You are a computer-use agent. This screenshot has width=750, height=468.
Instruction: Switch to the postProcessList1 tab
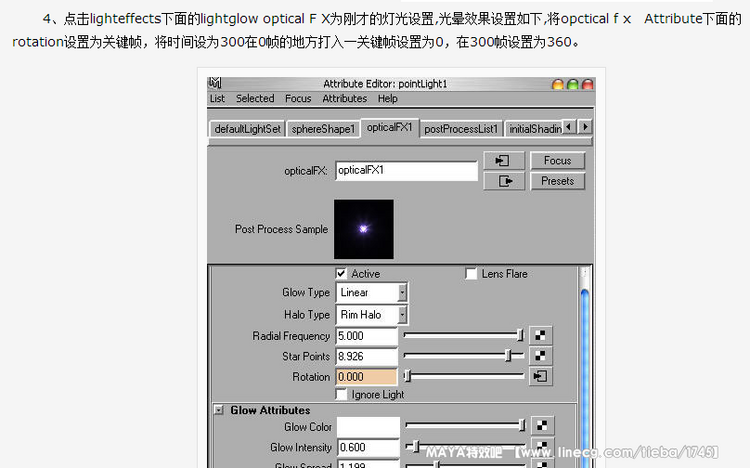click(x=460, y=128)
